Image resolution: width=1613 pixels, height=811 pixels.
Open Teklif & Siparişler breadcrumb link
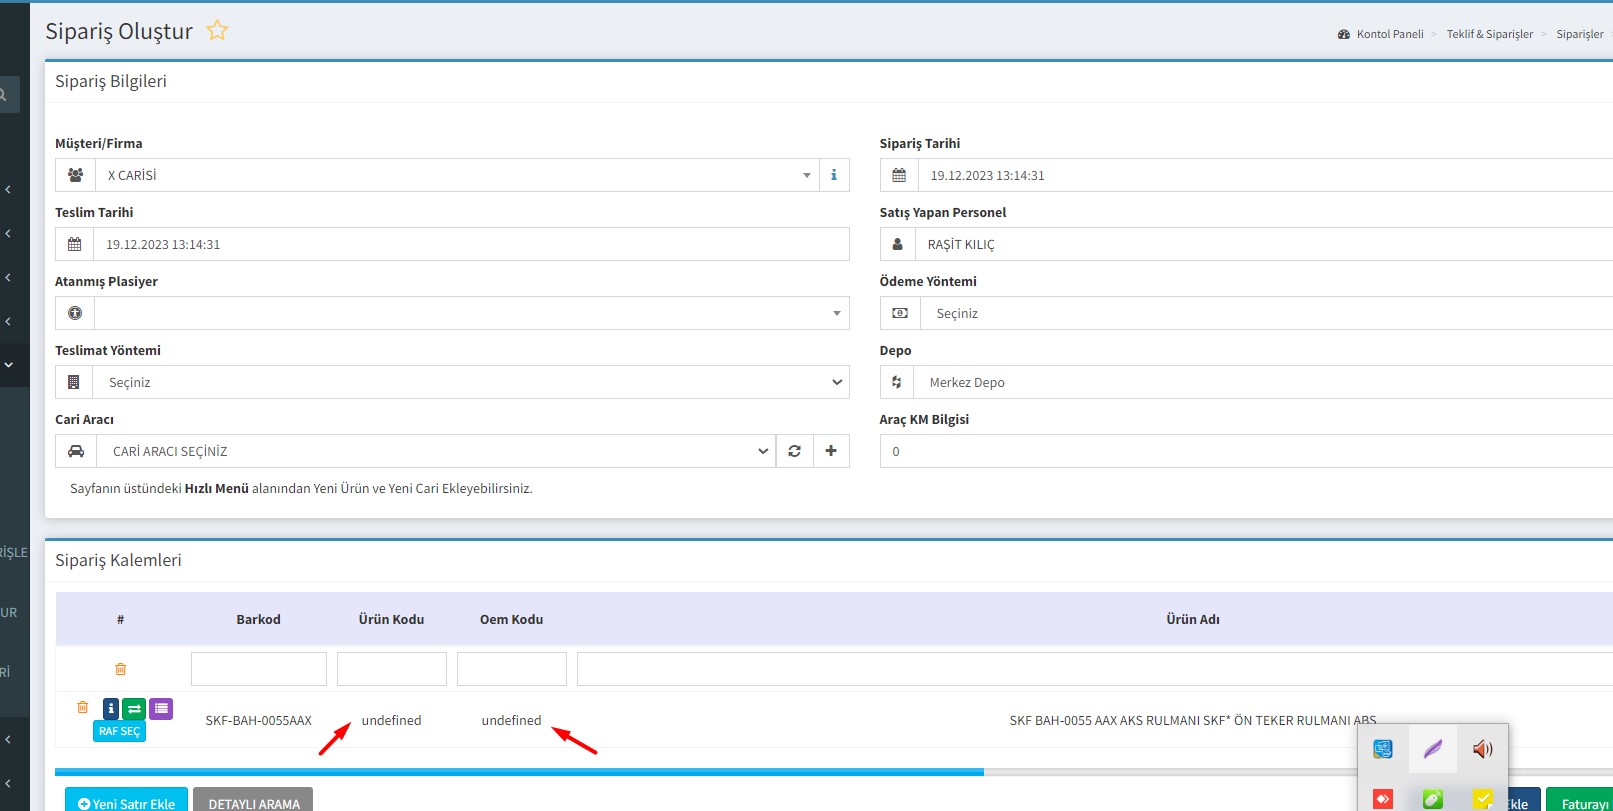[x=1489, y=34]
